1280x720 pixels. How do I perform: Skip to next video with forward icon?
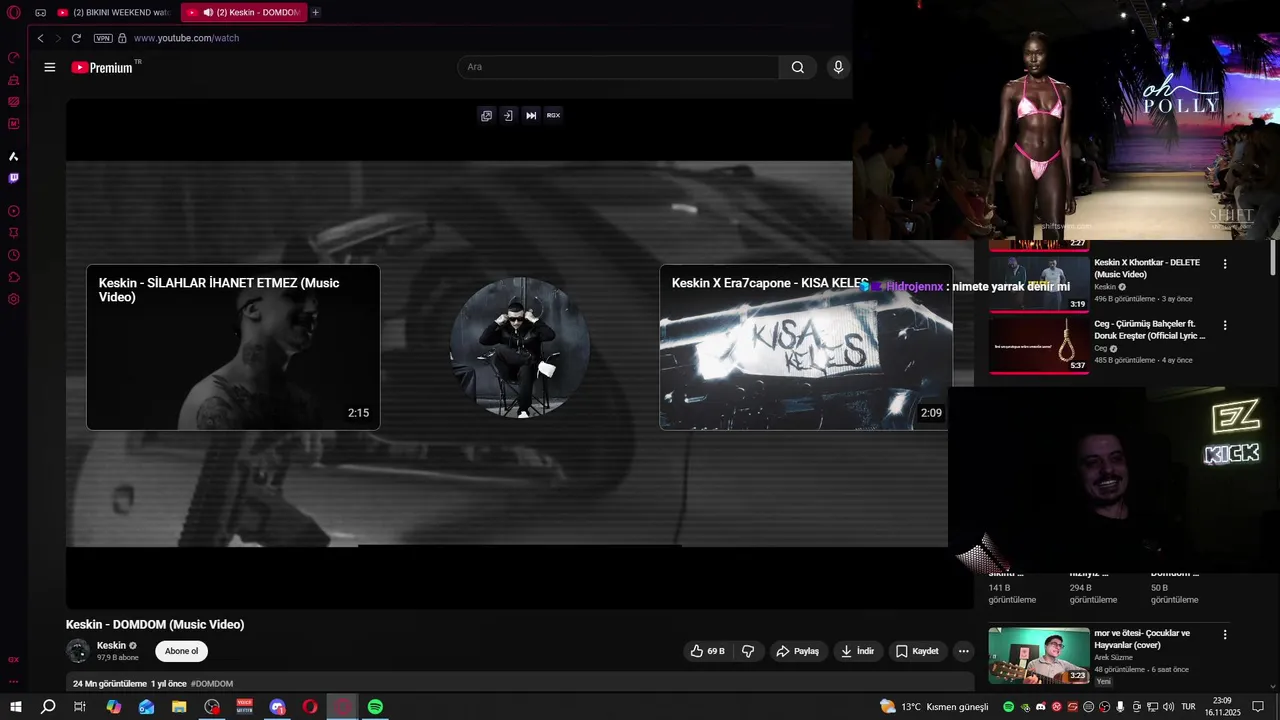[531, 115]
